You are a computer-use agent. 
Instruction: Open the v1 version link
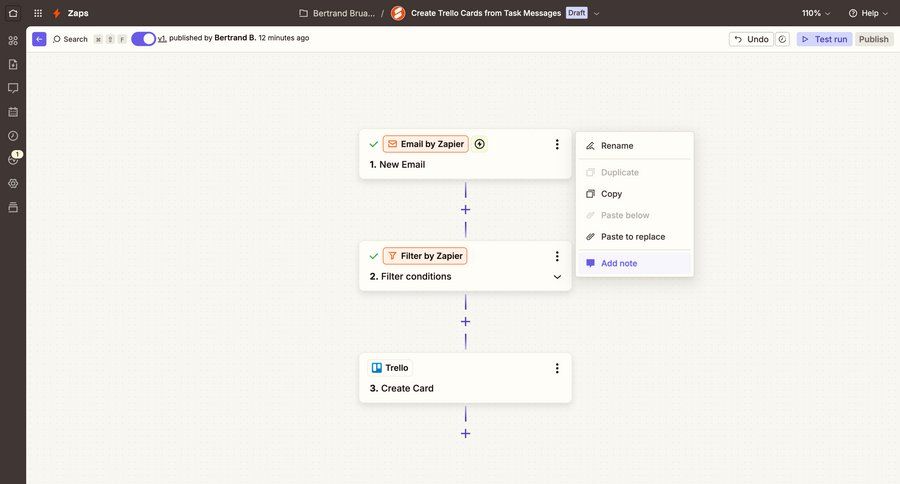162,38
